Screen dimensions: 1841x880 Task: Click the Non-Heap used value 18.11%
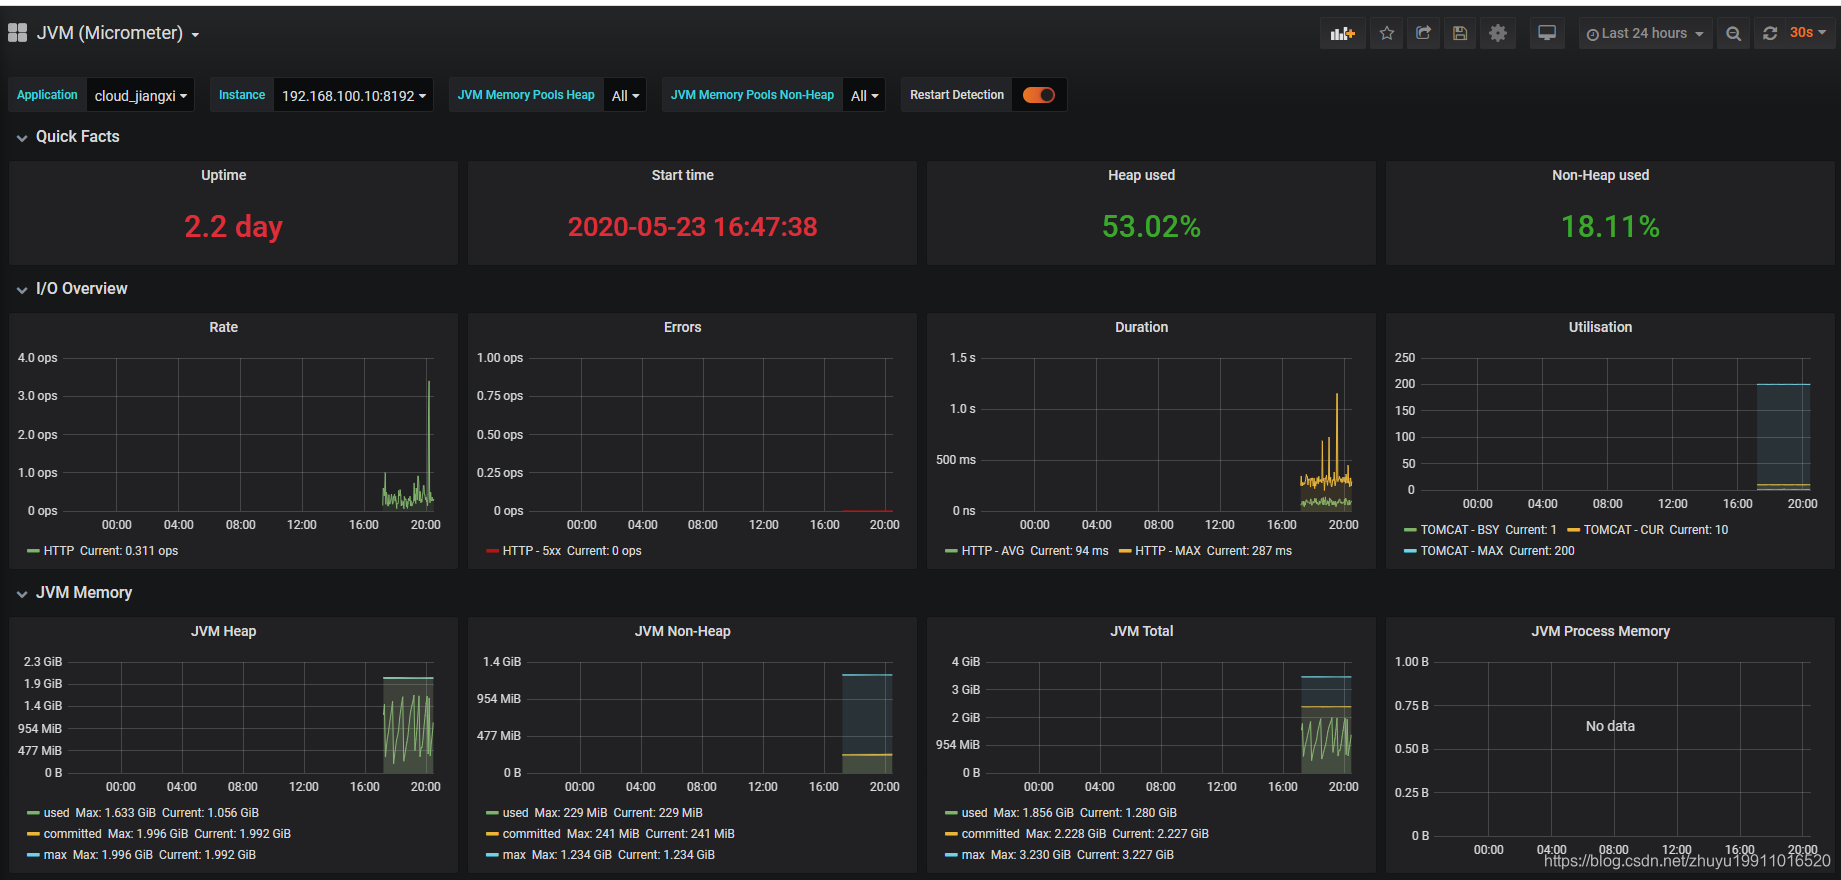[1610, 227]
